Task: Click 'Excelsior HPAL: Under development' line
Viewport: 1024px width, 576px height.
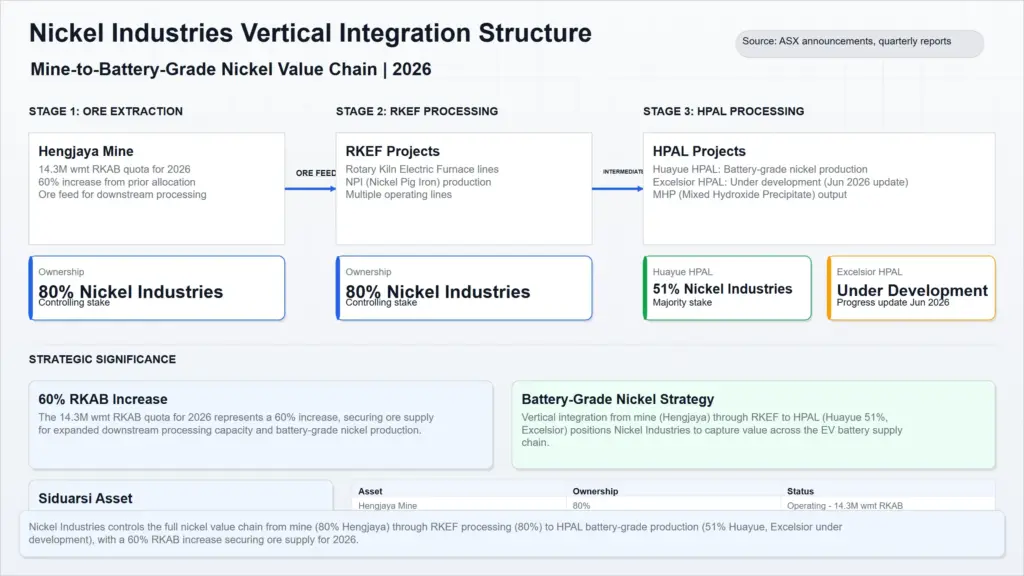Action: pyautogui.click(x=780, y=182)
